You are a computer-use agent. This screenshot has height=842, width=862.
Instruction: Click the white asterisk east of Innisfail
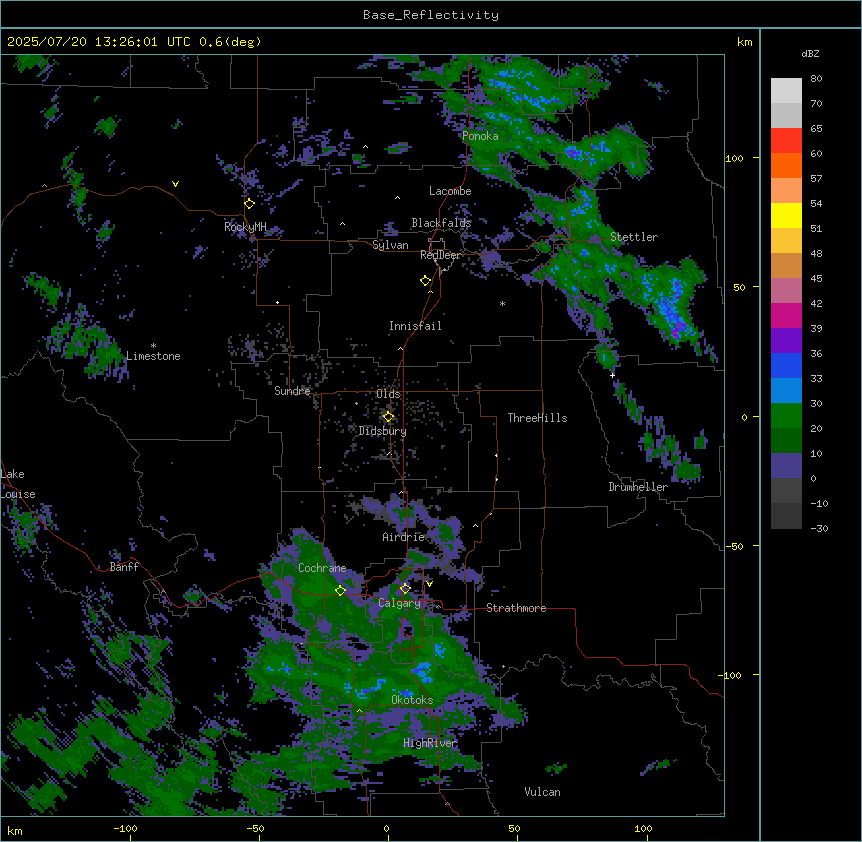click(502, 303)
